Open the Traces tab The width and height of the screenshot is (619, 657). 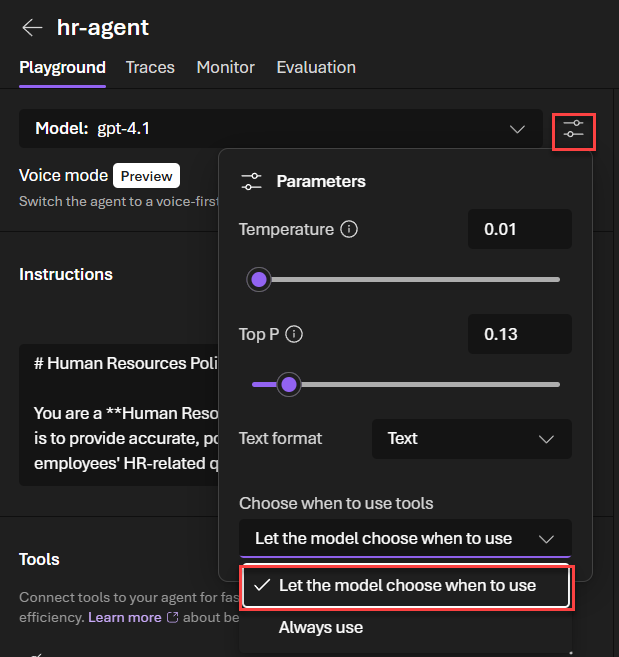click(x=150, y=68)
